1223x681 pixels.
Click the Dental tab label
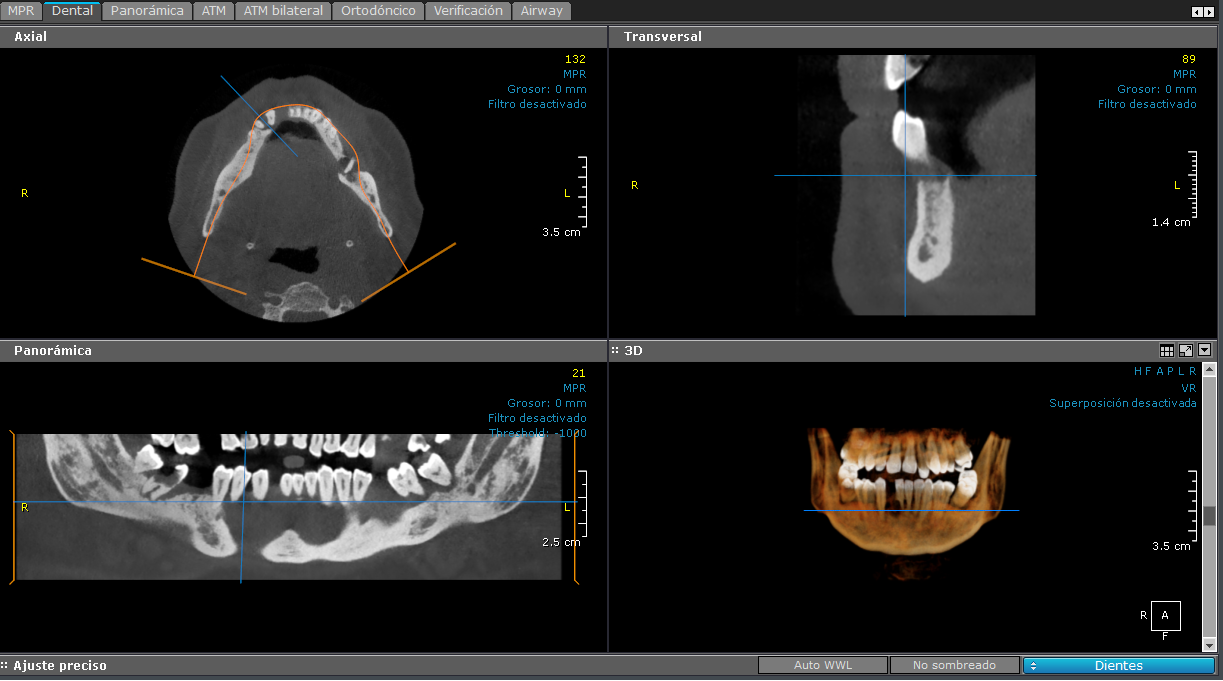(71, 11)
